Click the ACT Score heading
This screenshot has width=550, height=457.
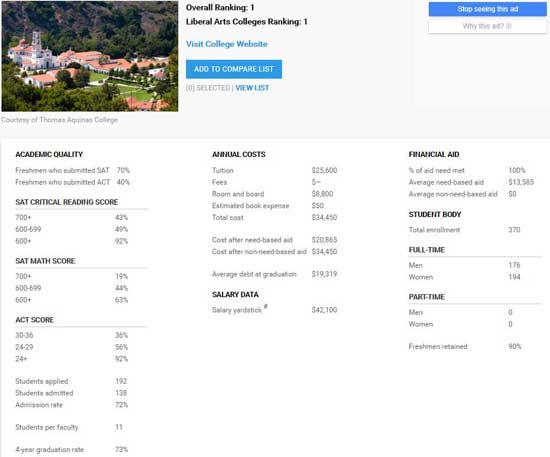[34, 320]
